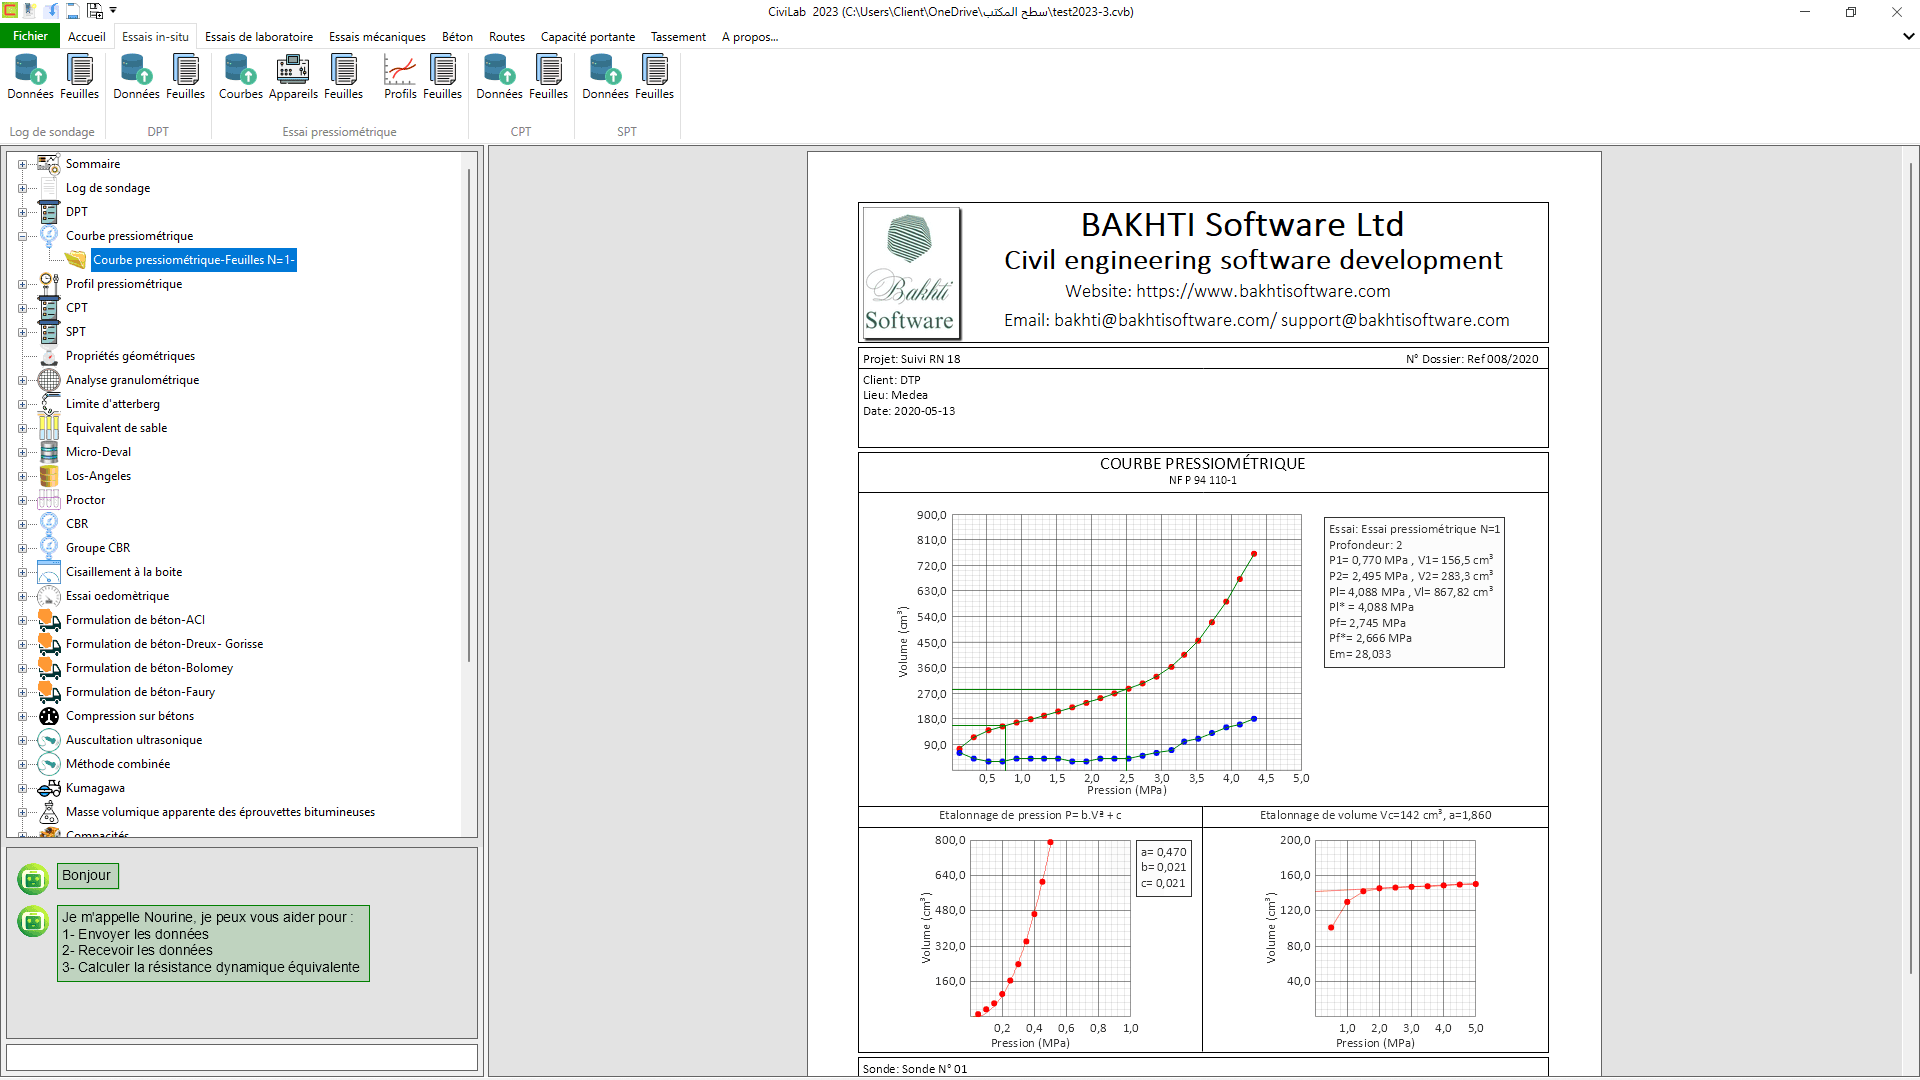Collapse the ribbon with the chevron
The width and height of the screenshot is (1920, 1080).
click(x=1908, y=36)
